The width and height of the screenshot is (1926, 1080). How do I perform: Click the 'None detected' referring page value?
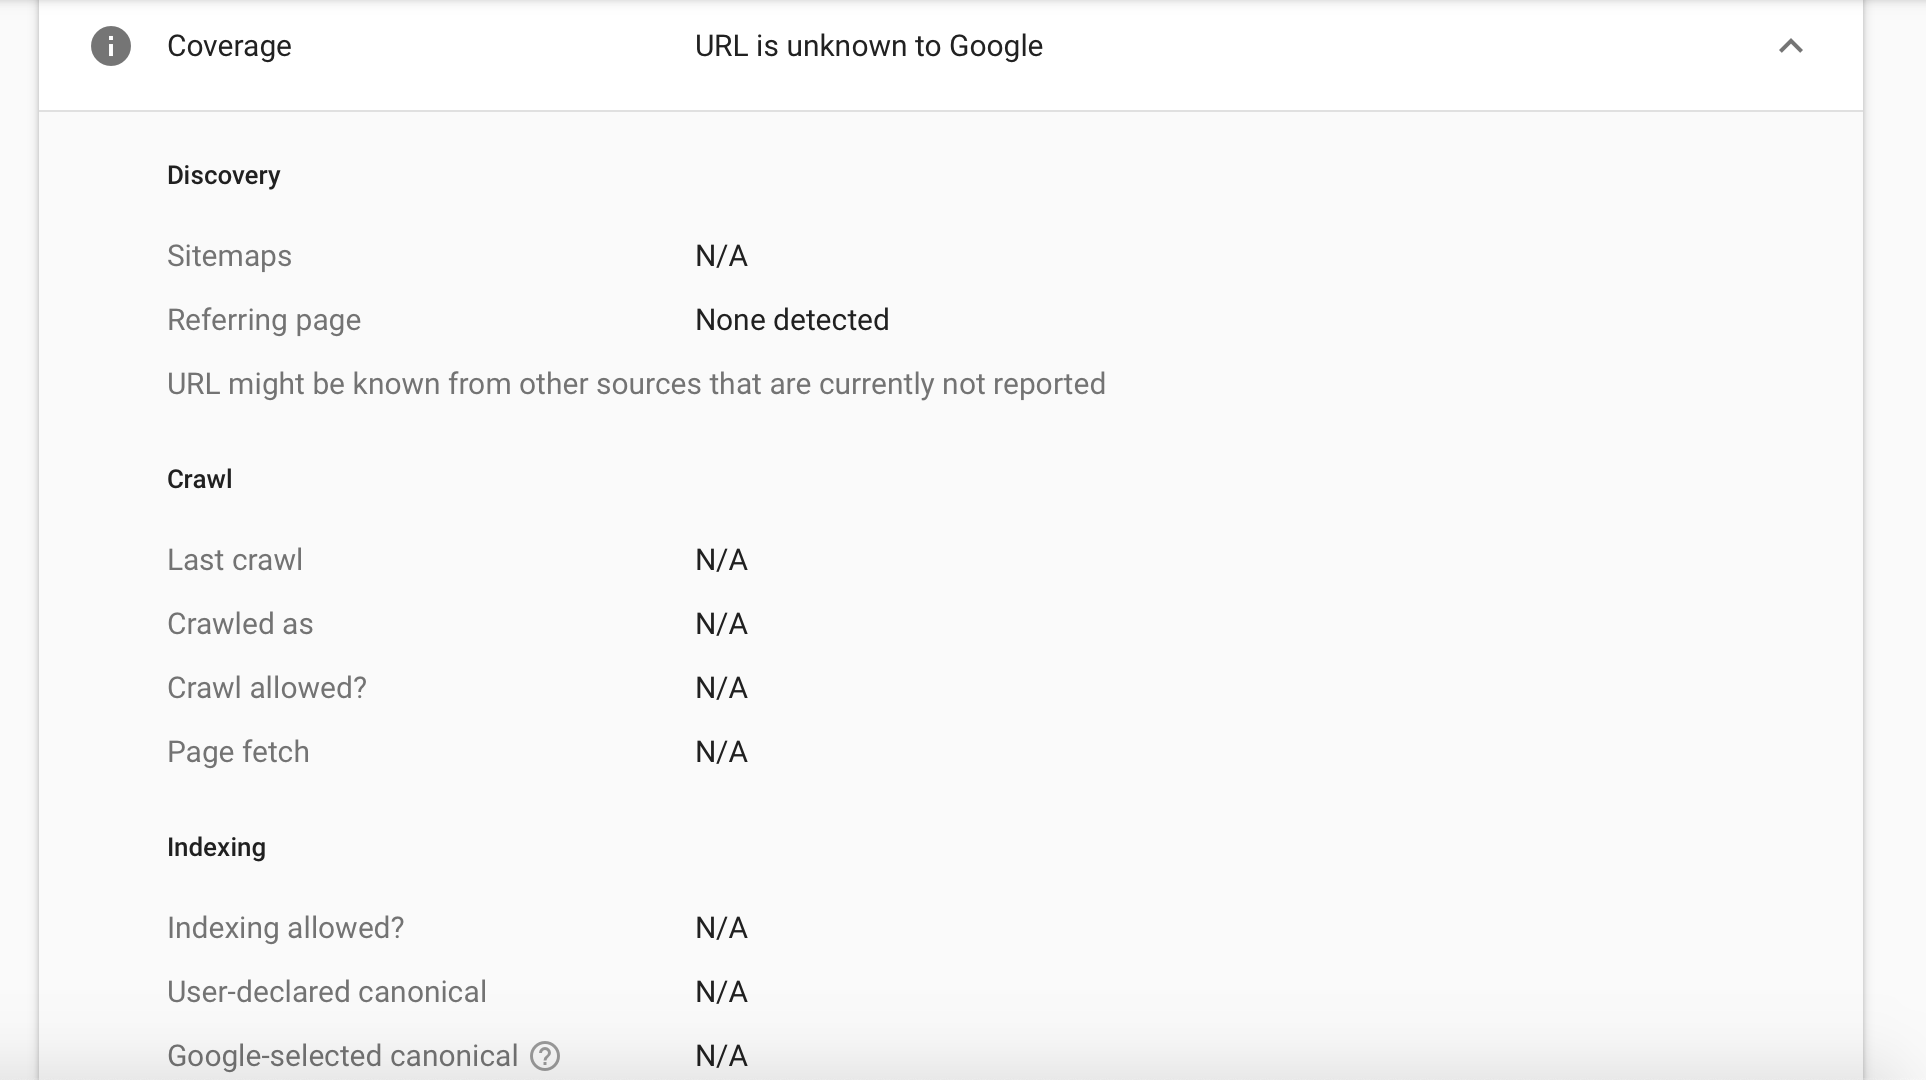[x=792, y=320]
